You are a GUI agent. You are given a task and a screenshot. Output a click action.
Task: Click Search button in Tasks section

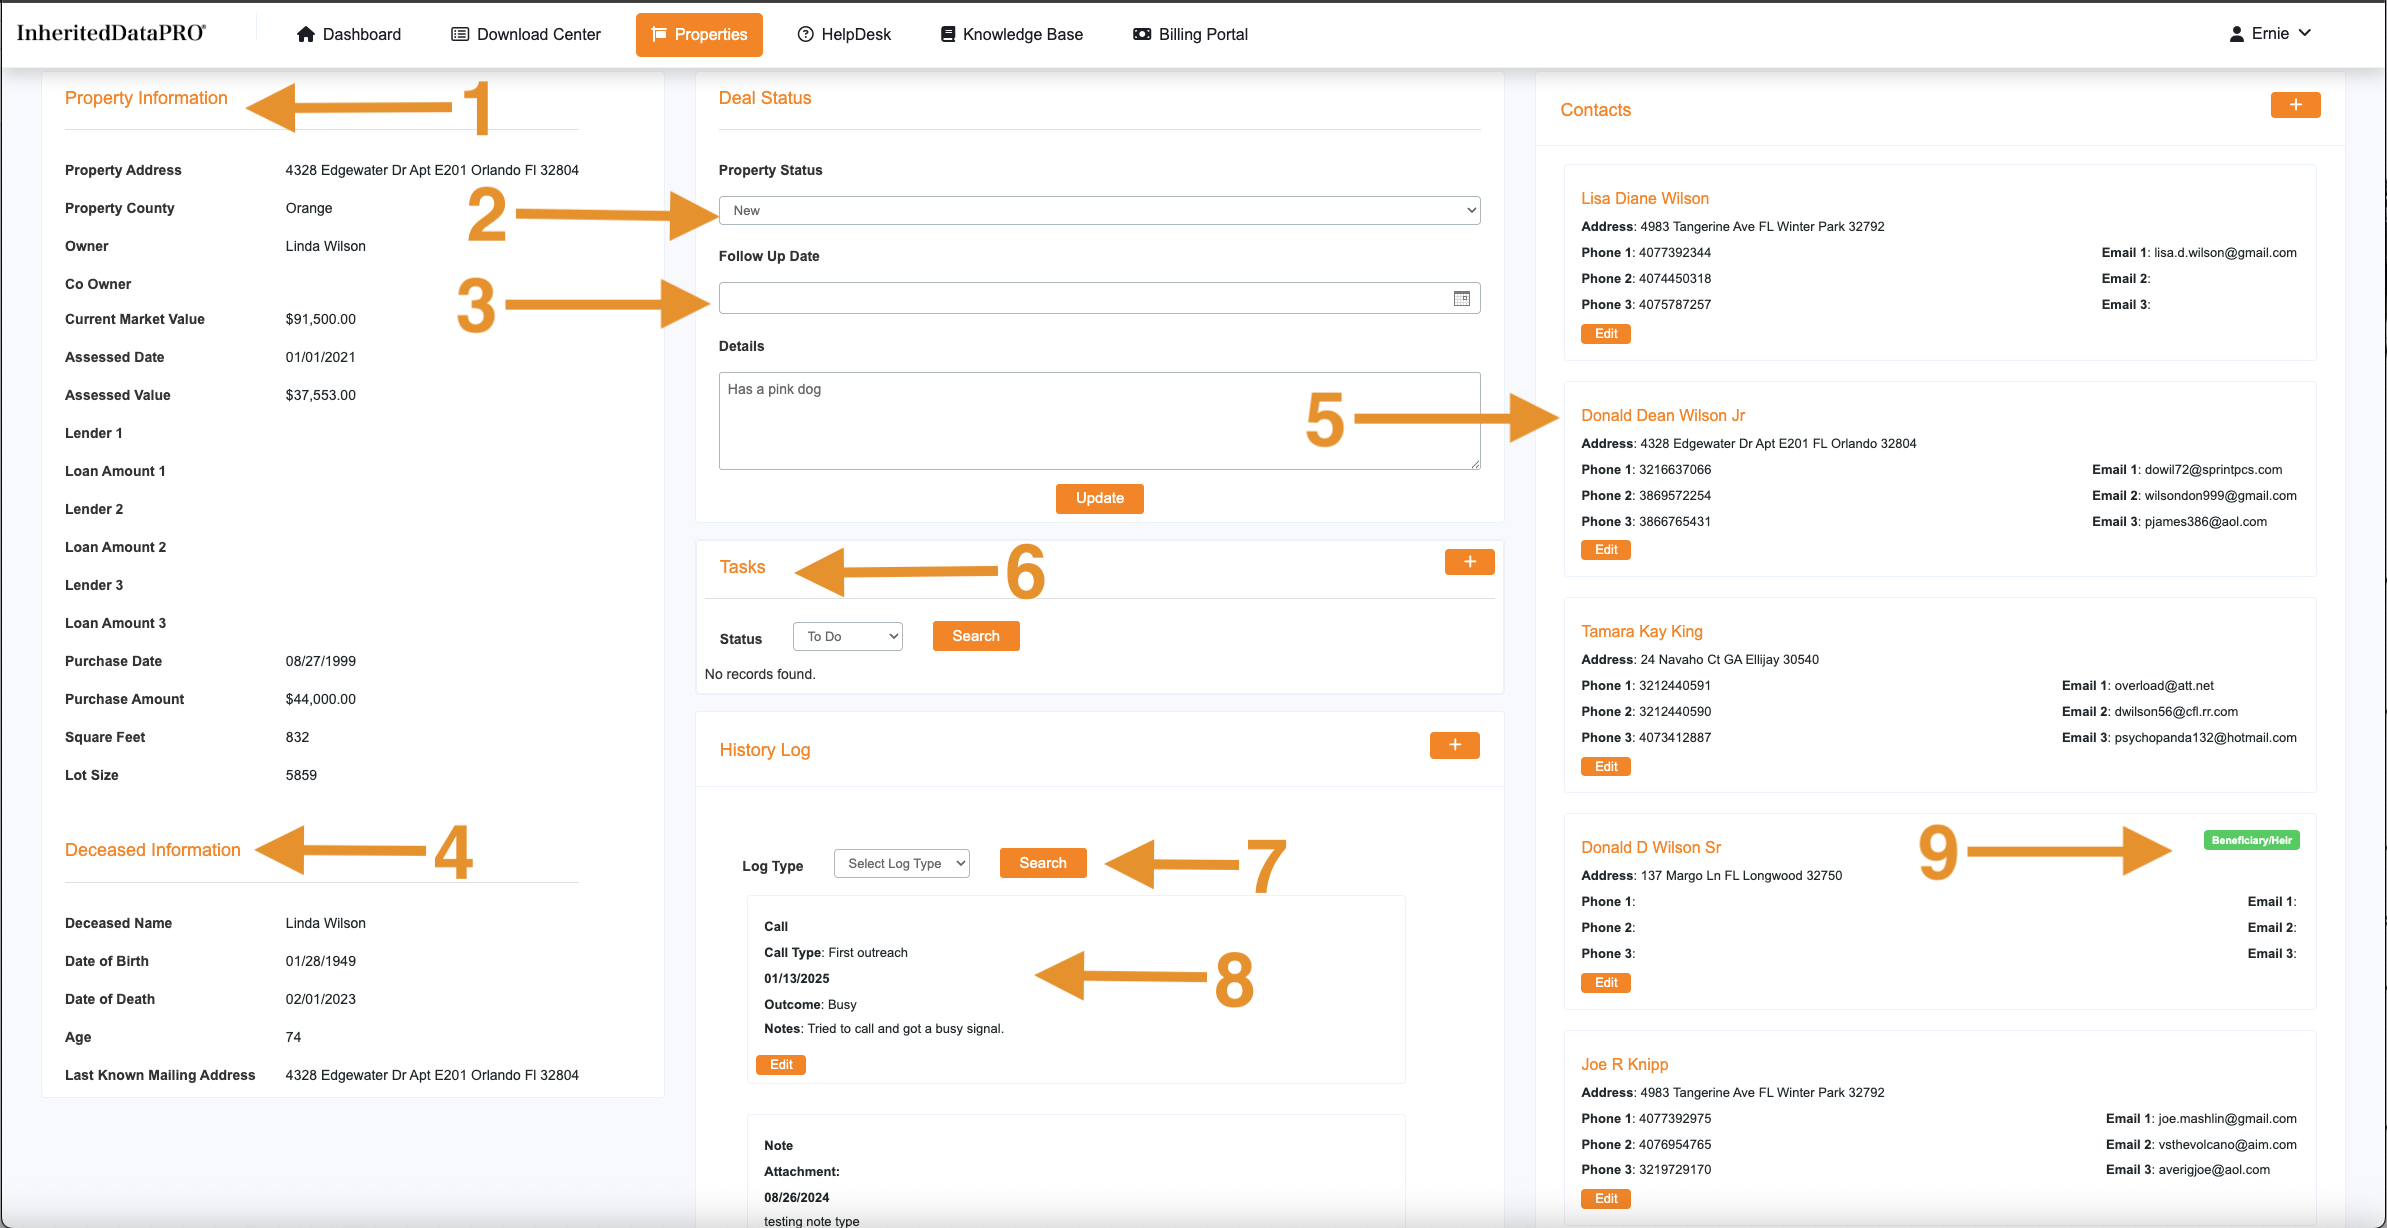pos(975,636)
